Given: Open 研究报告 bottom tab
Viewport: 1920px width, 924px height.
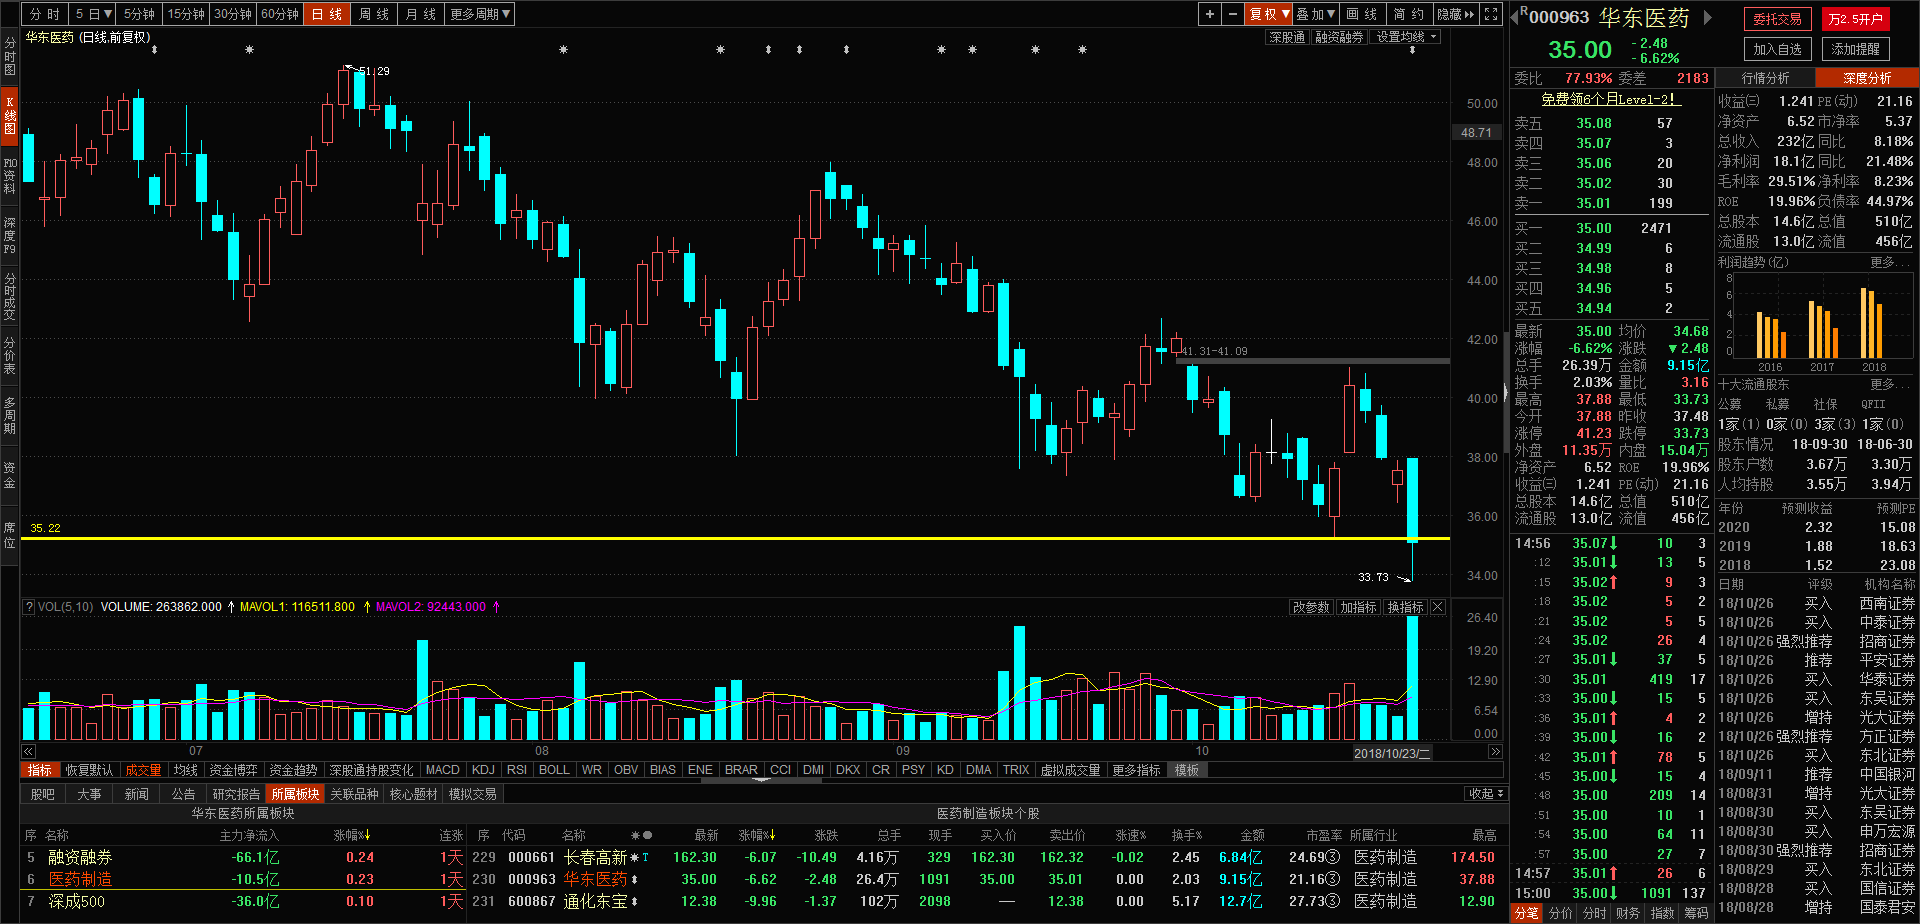Looking at the screenshot, I should pyautogui.click(x=236, y=794).
